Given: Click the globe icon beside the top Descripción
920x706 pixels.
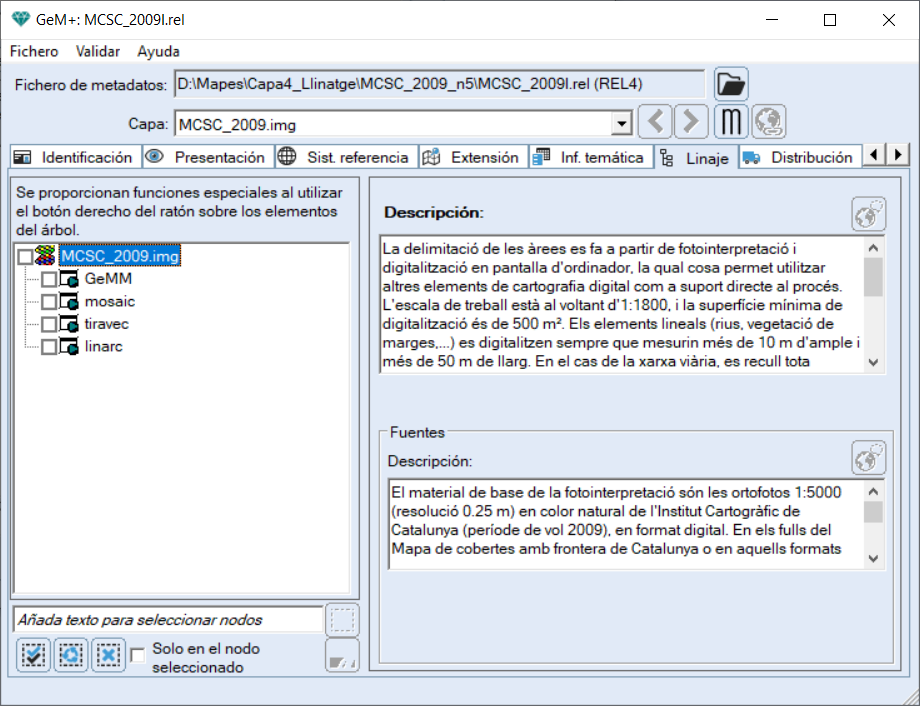Looking at the screenshot, I should 868,214.
